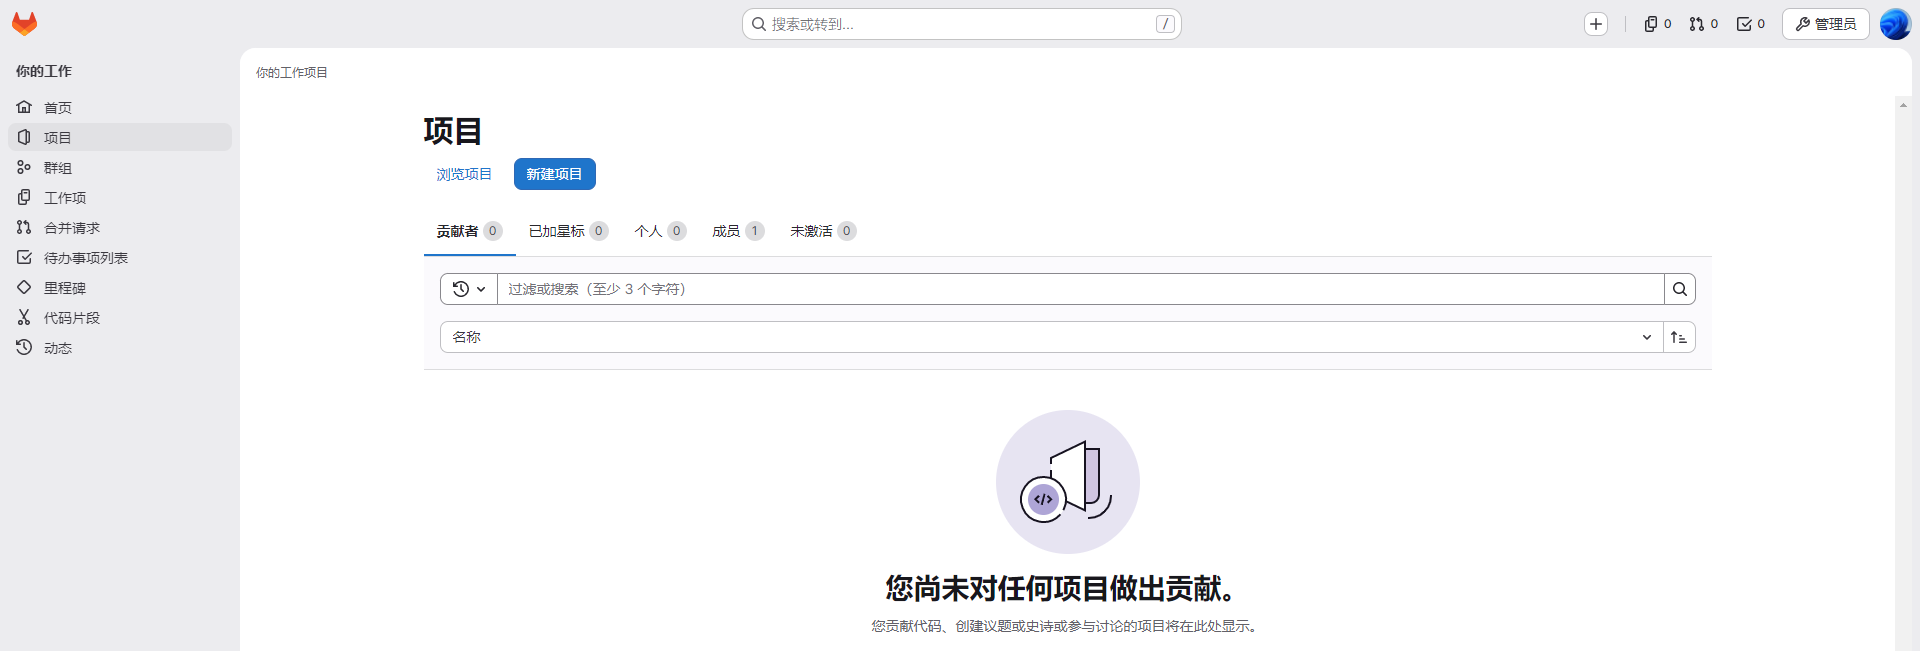Open the 名称 sort dropdown
This screenshot has height=651, width=1920.
pyautogui.click(x=1051, y=337)
